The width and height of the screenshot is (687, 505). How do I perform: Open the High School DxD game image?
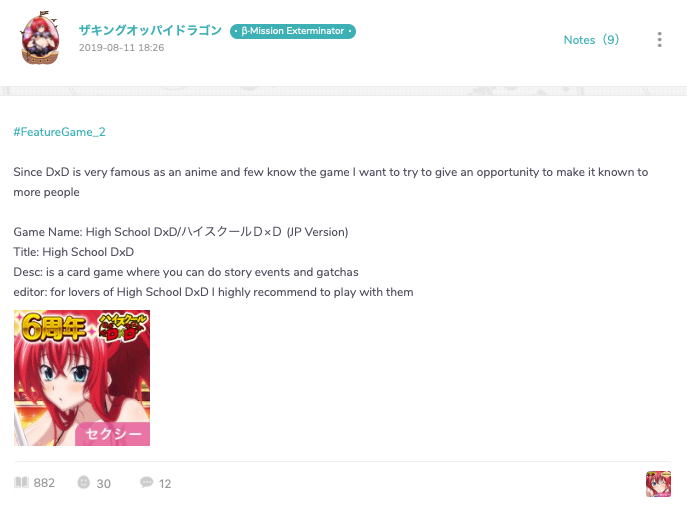(x=82, y=378)
